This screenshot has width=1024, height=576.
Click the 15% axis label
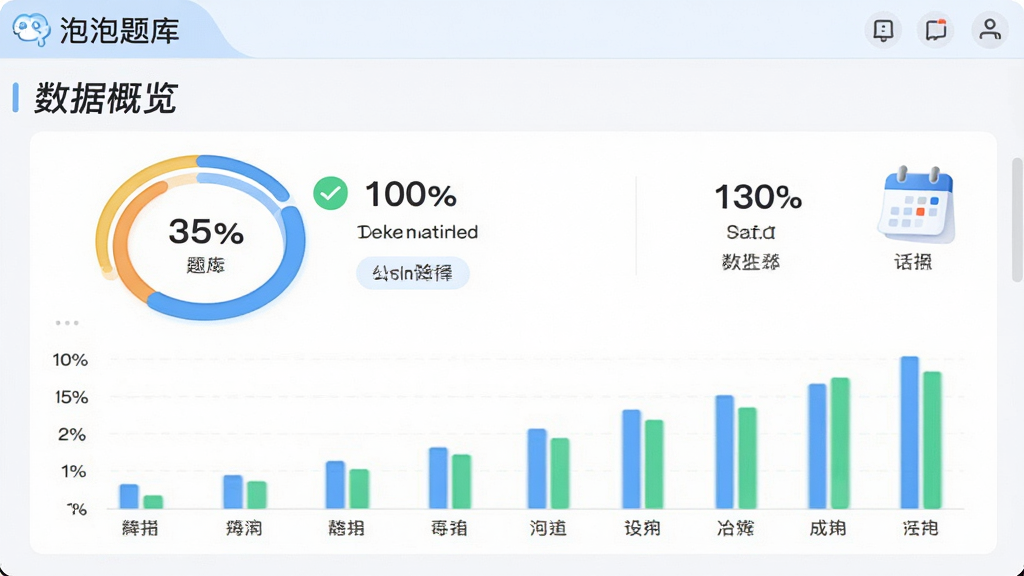click(71, 397)
